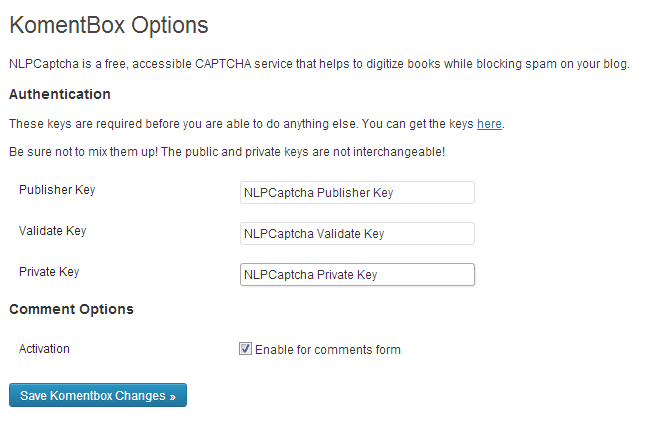Viewport: 653px width, 437px height.
Task: Click the 'NLPCaptcha is a free' description paragraph
Action: 319,64
